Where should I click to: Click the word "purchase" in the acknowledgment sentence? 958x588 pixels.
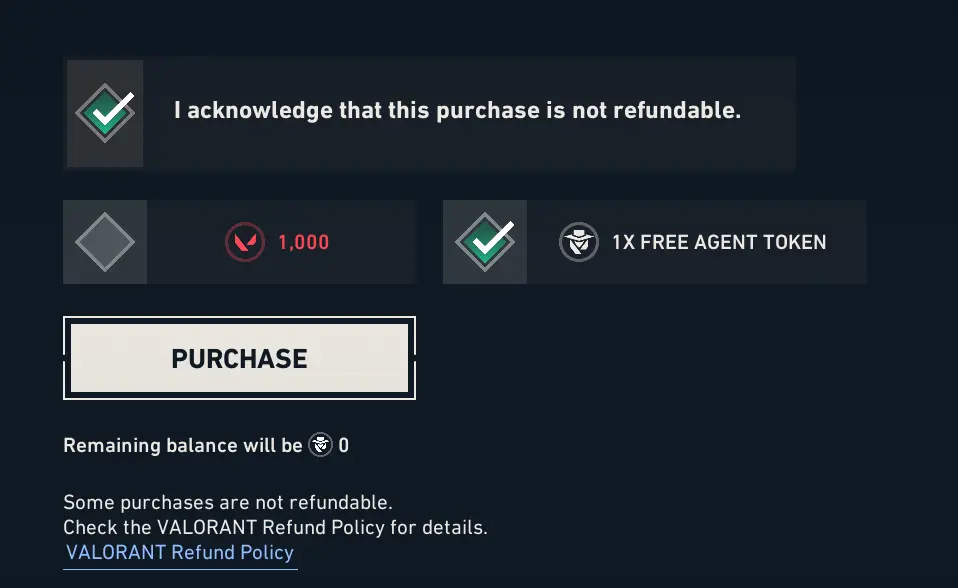coord(488,110)
